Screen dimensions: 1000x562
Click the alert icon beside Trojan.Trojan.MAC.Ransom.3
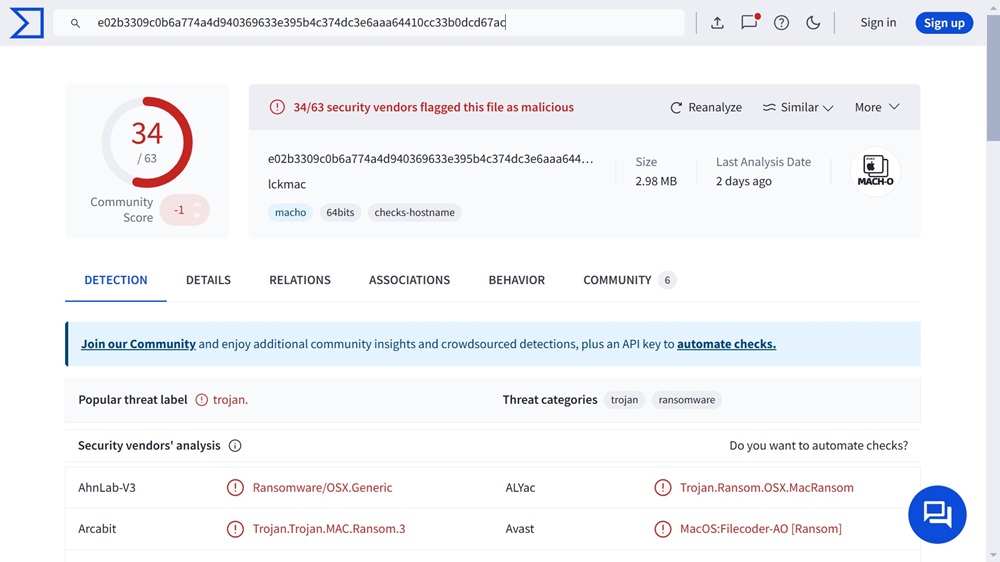click(x=235, y=529)
